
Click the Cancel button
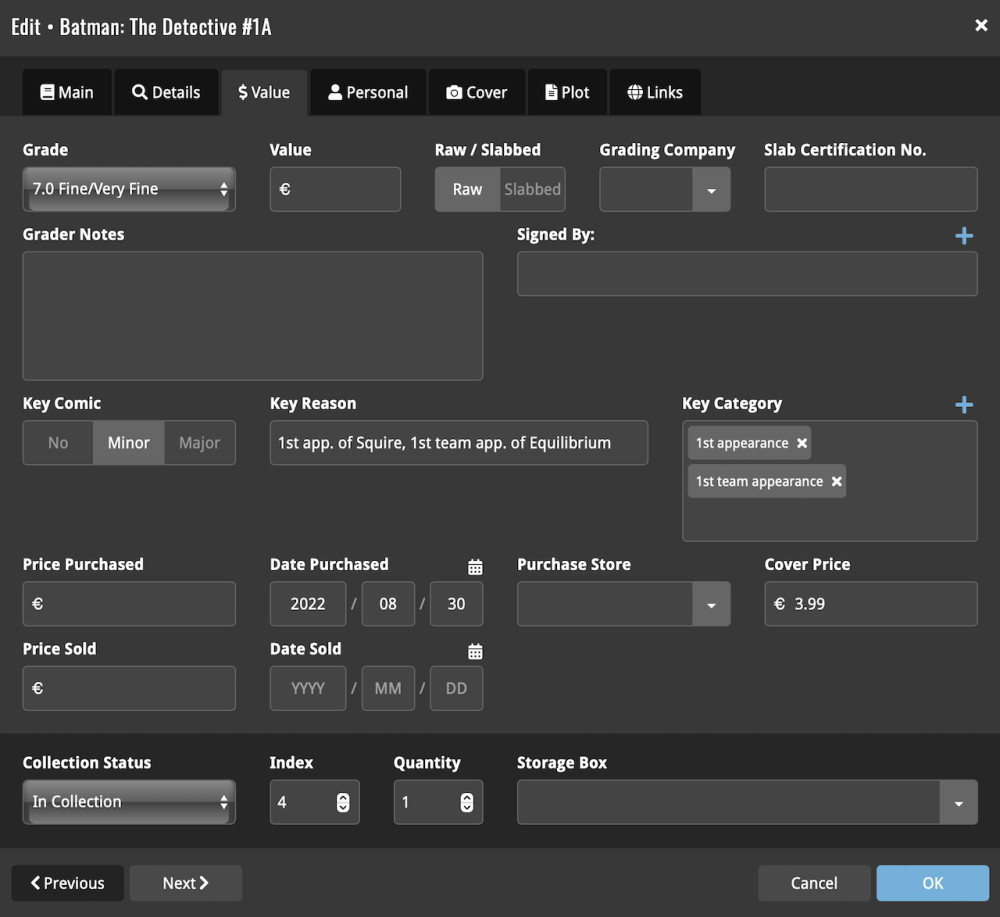point(814,883)
